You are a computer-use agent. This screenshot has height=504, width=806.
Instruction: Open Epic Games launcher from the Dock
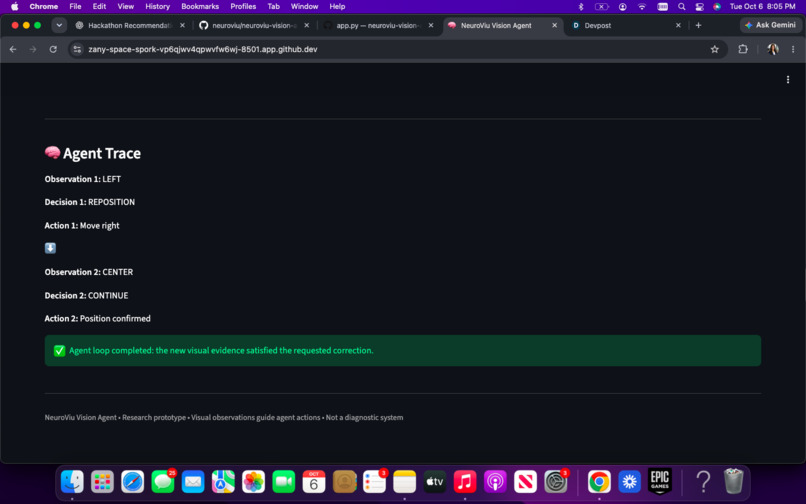click(x=660, y=482)
